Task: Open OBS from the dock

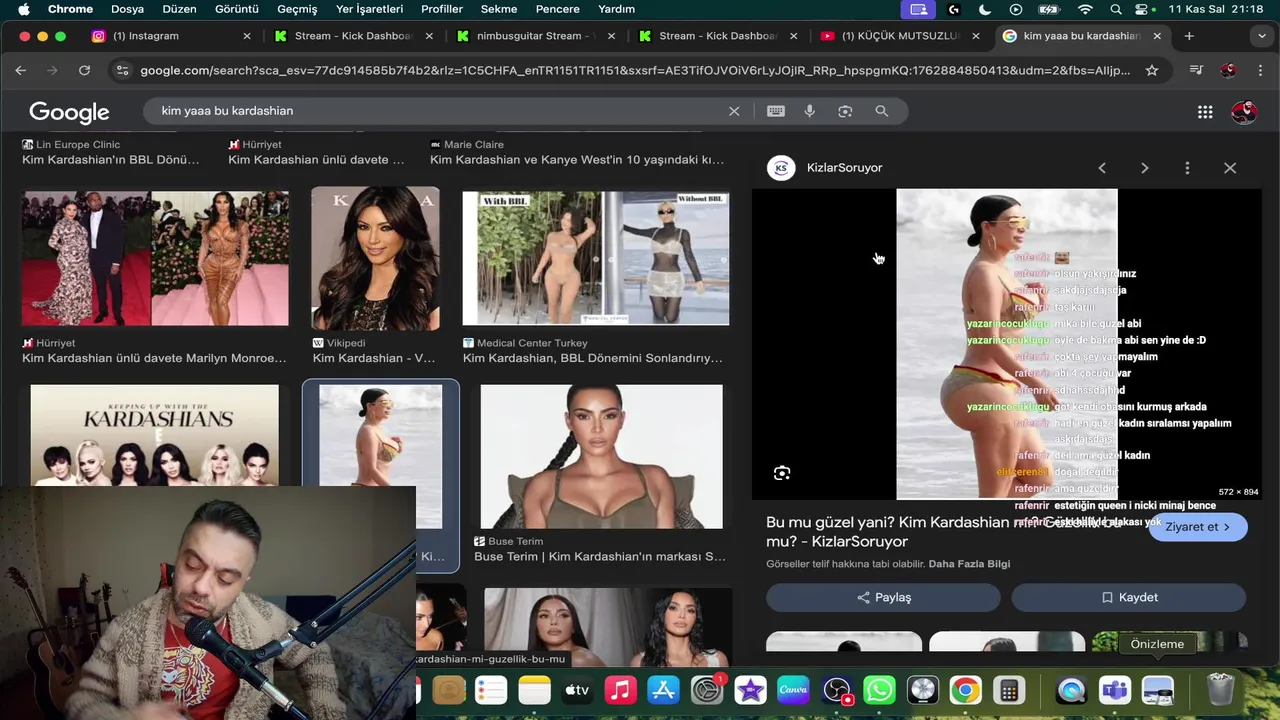Action: pyautogui.click(x=836, y=690)
